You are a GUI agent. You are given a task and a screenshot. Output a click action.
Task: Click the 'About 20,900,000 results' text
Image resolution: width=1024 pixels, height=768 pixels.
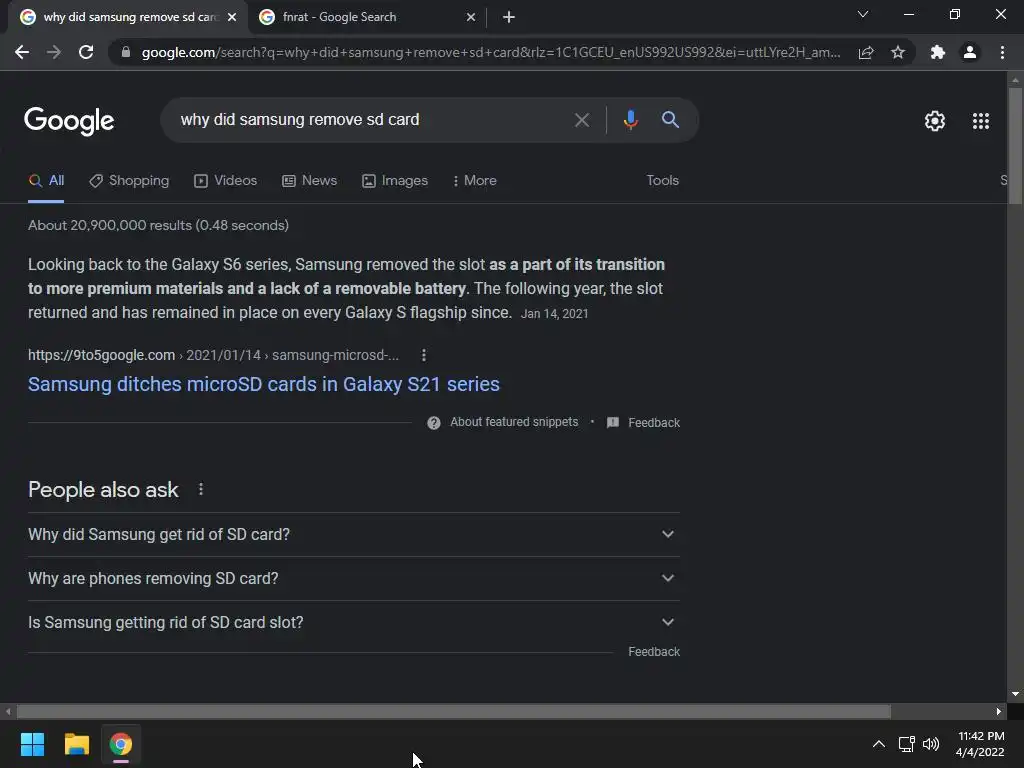tap(158, 225)
